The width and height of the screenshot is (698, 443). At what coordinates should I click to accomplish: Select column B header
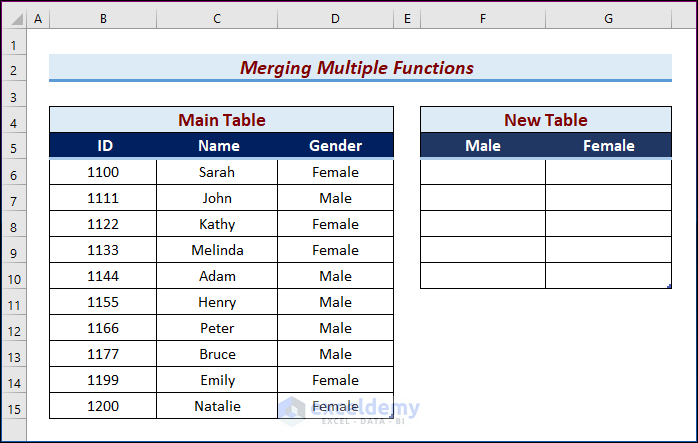click(x=103, y=19)
